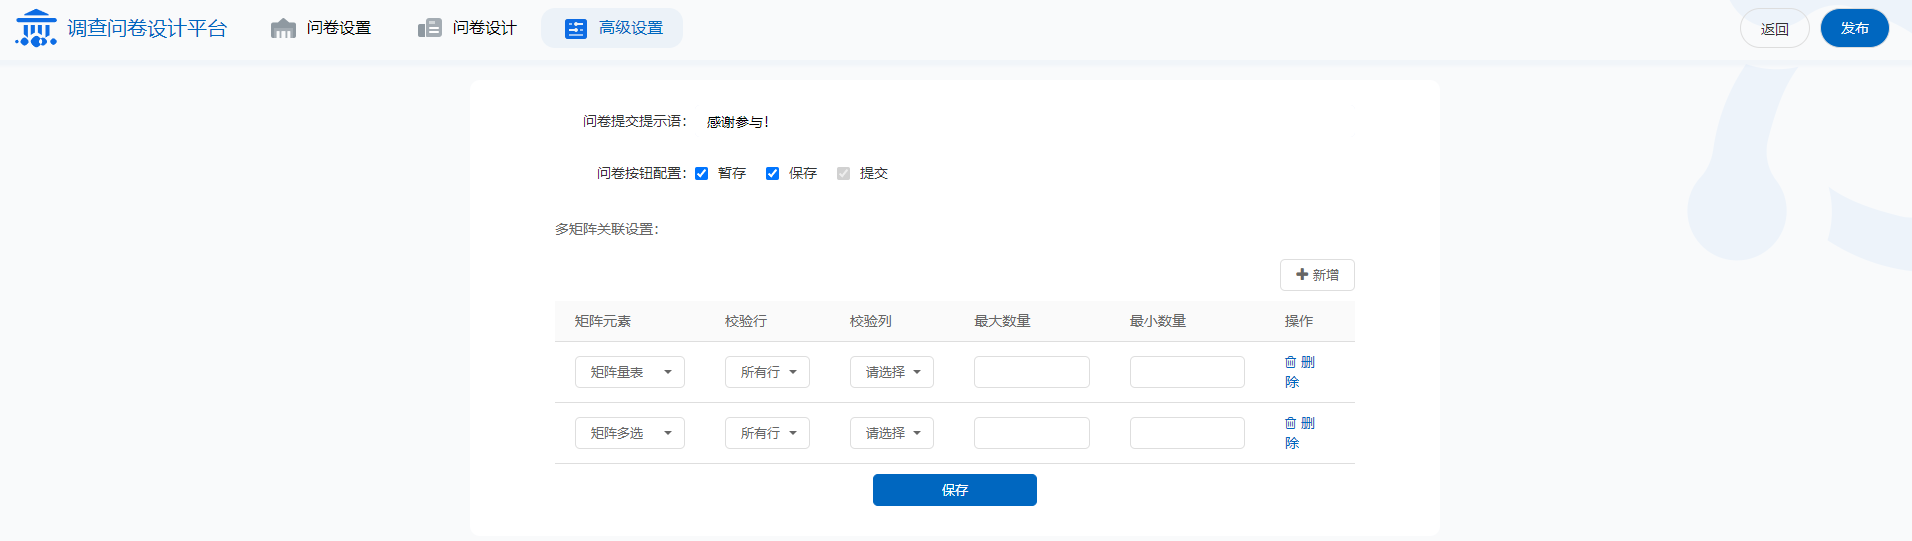
Task: Click the plus icon on 新增 button
Action: pos(1302,274)
